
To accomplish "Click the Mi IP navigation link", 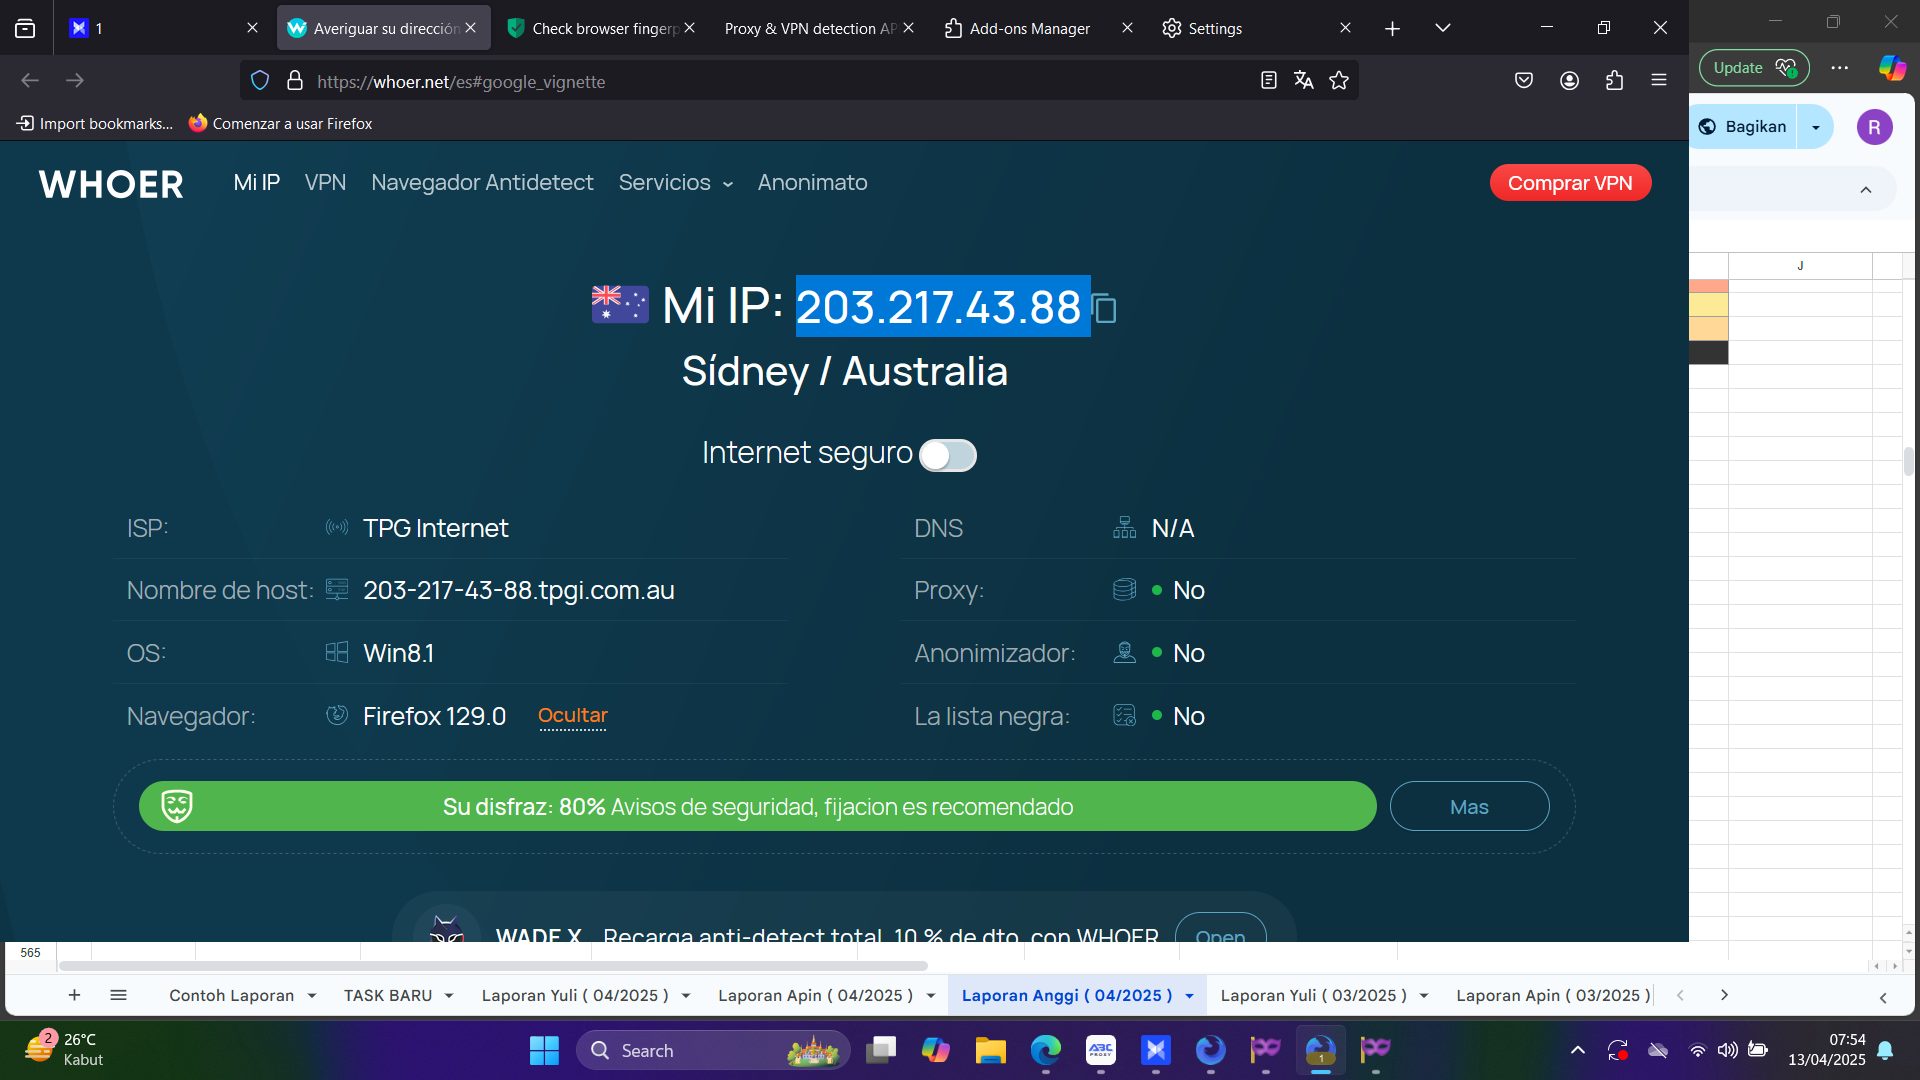I will click(x=257, y=183).
